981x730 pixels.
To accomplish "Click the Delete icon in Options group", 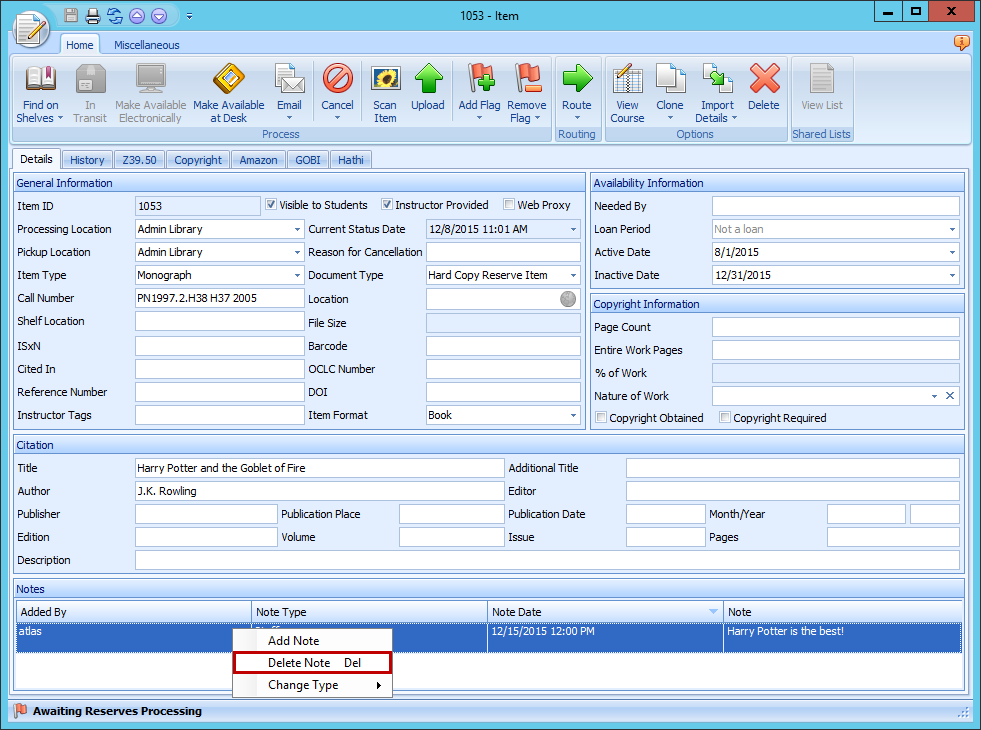I will click(764, 90).
